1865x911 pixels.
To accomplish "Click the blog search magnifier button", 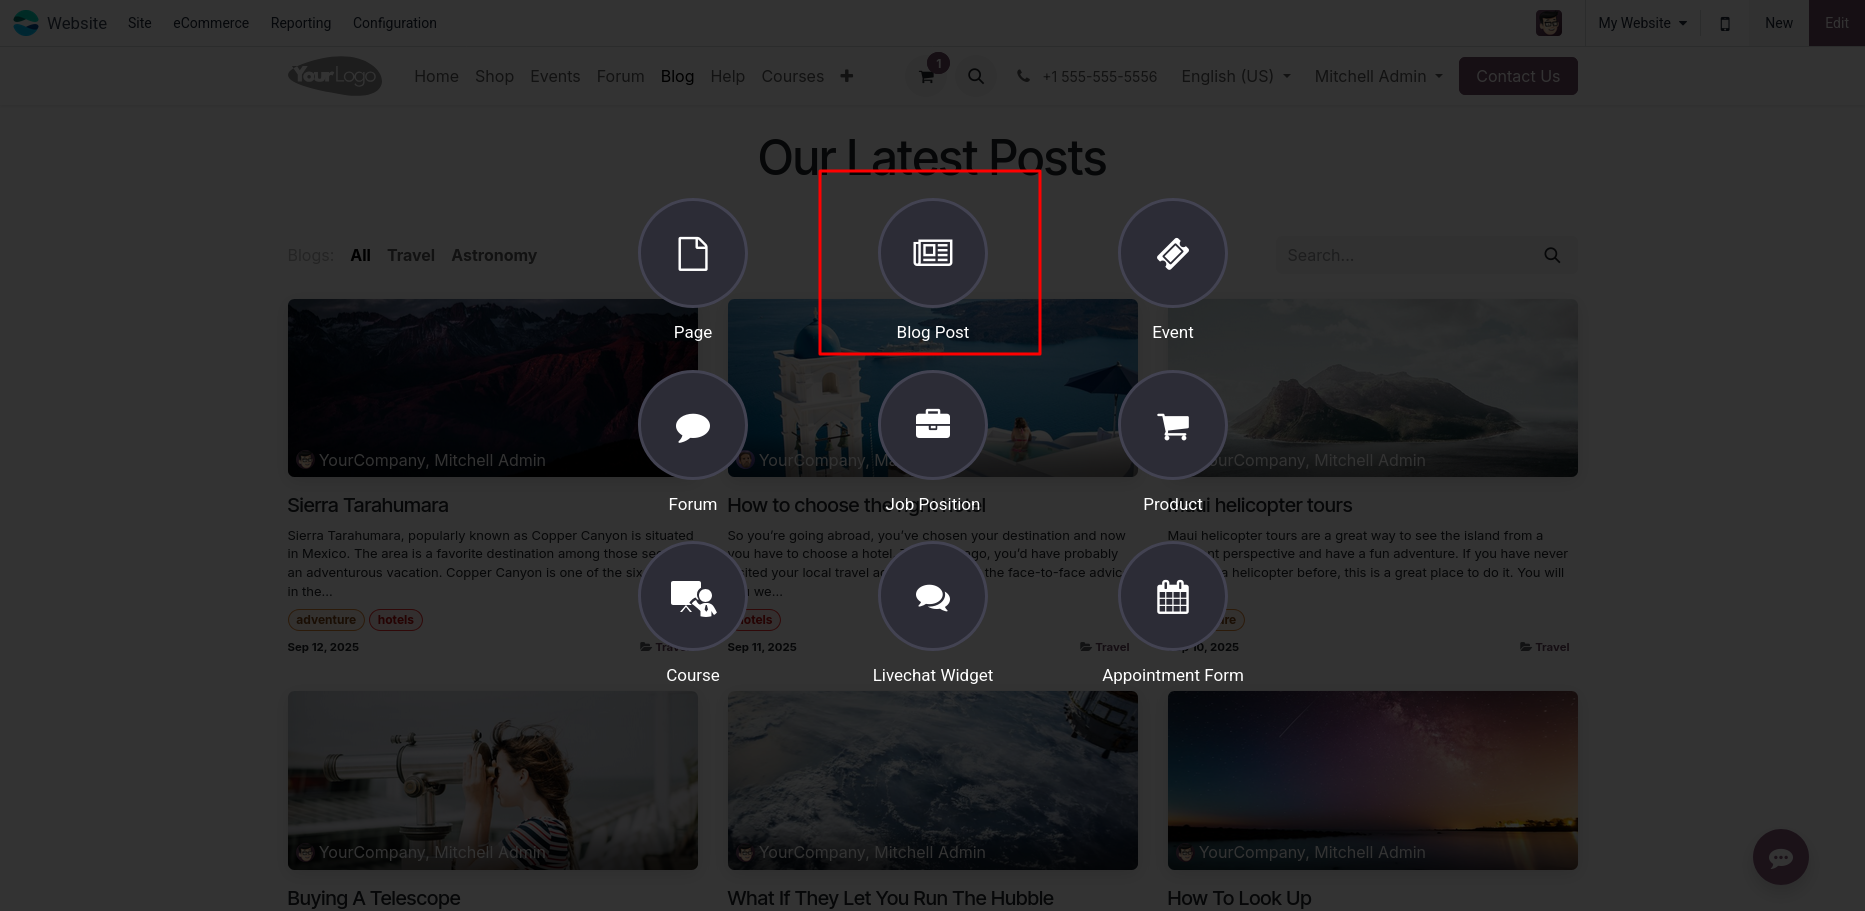I will (x=1552, y=255).
